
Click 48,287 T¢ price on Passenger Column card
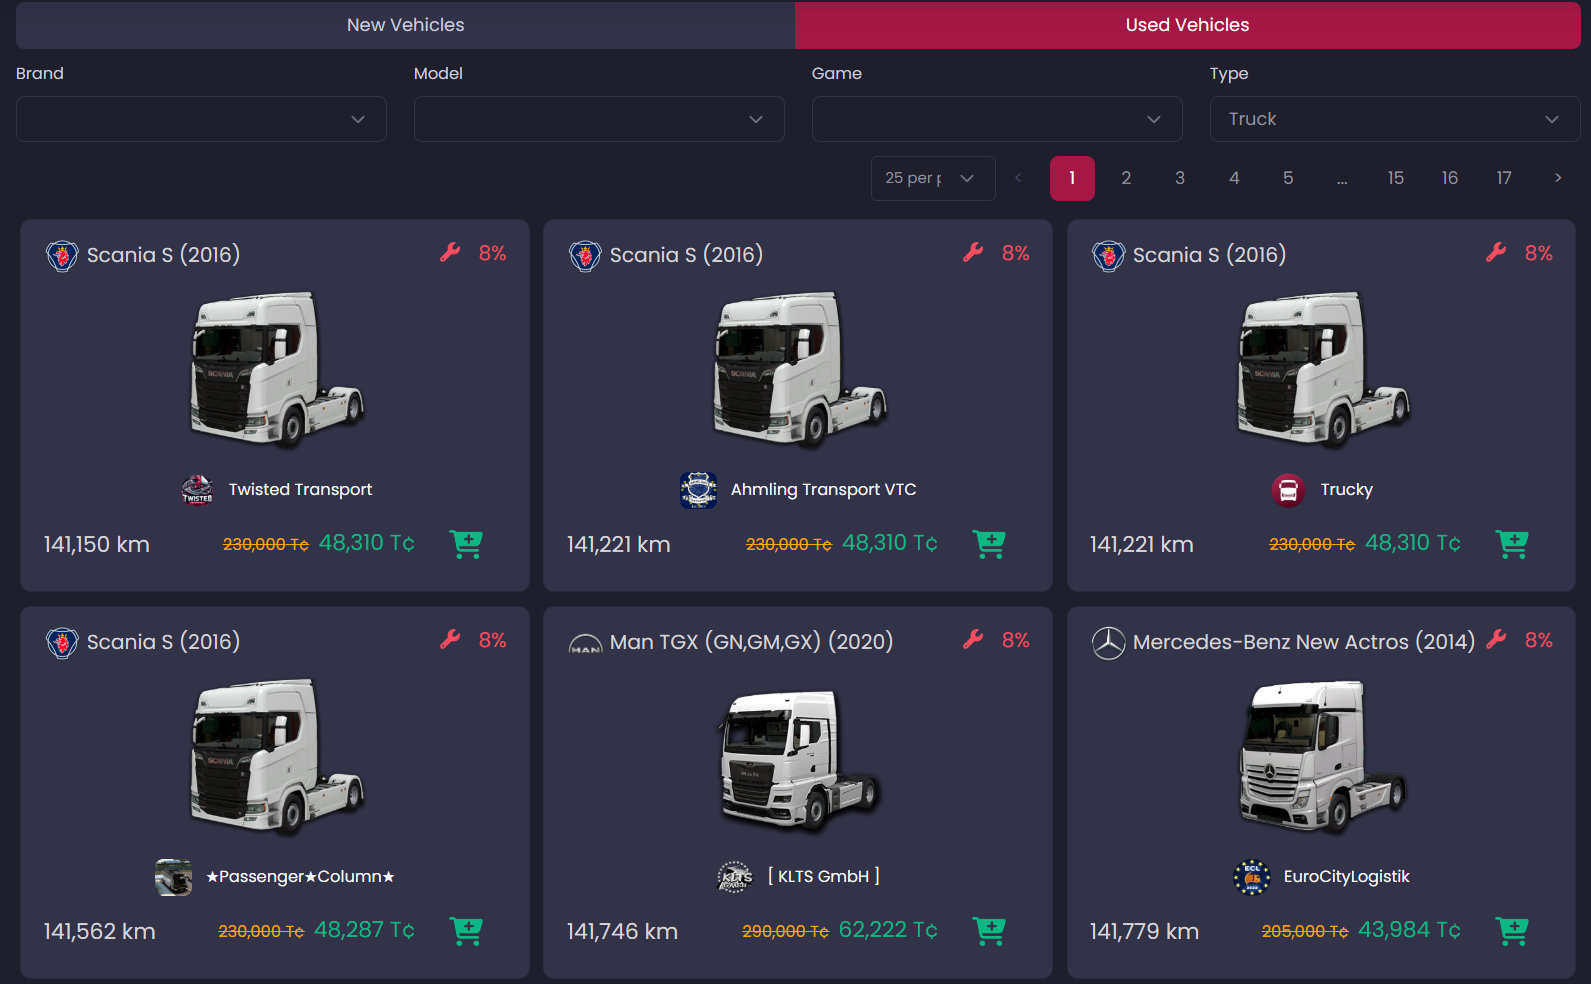364,930
